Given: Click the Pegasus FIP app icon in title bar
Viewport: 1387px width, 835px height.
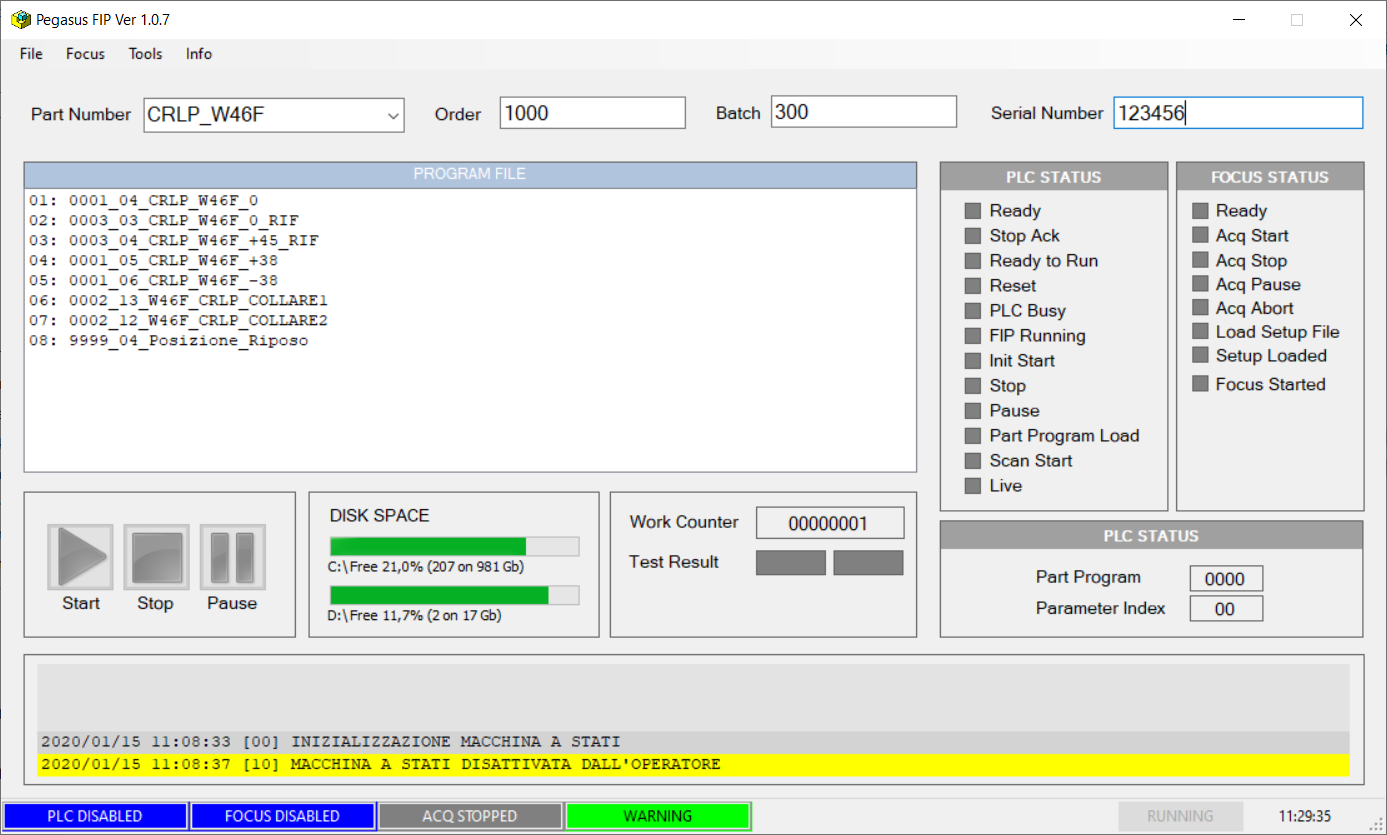Looking at the screenshot, I should click(x=20, y=20).
